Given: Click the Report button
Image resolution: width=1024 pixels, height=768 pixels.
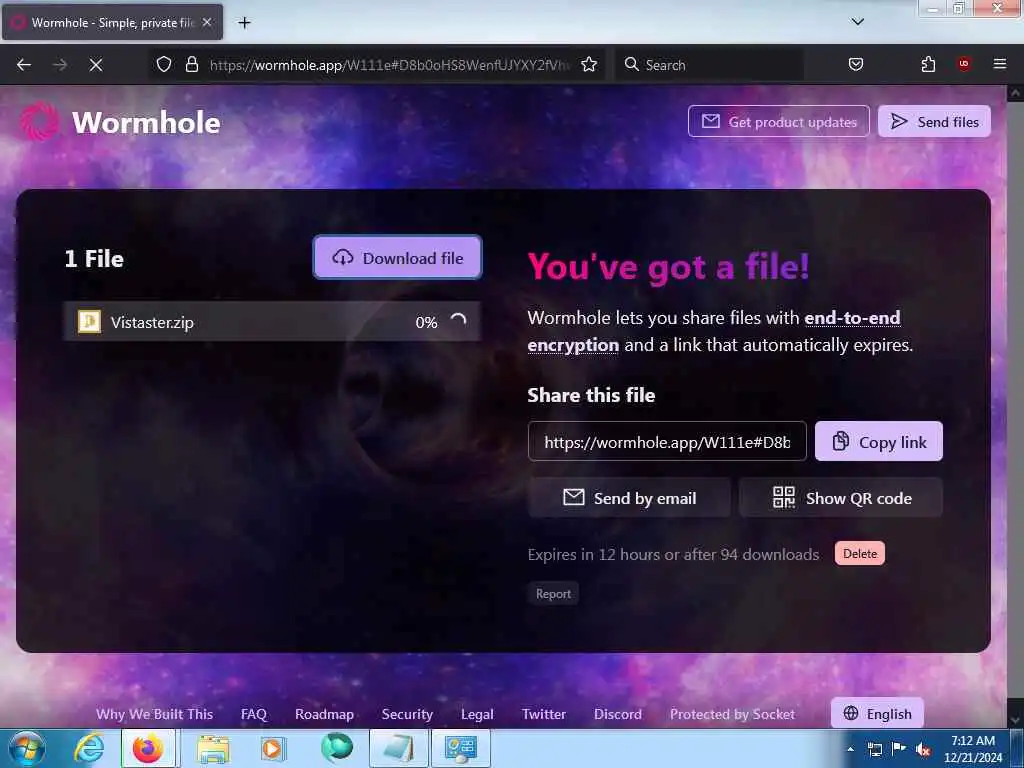Looking at the screenshot, I should pyautogui.click(x=553, y=594).
